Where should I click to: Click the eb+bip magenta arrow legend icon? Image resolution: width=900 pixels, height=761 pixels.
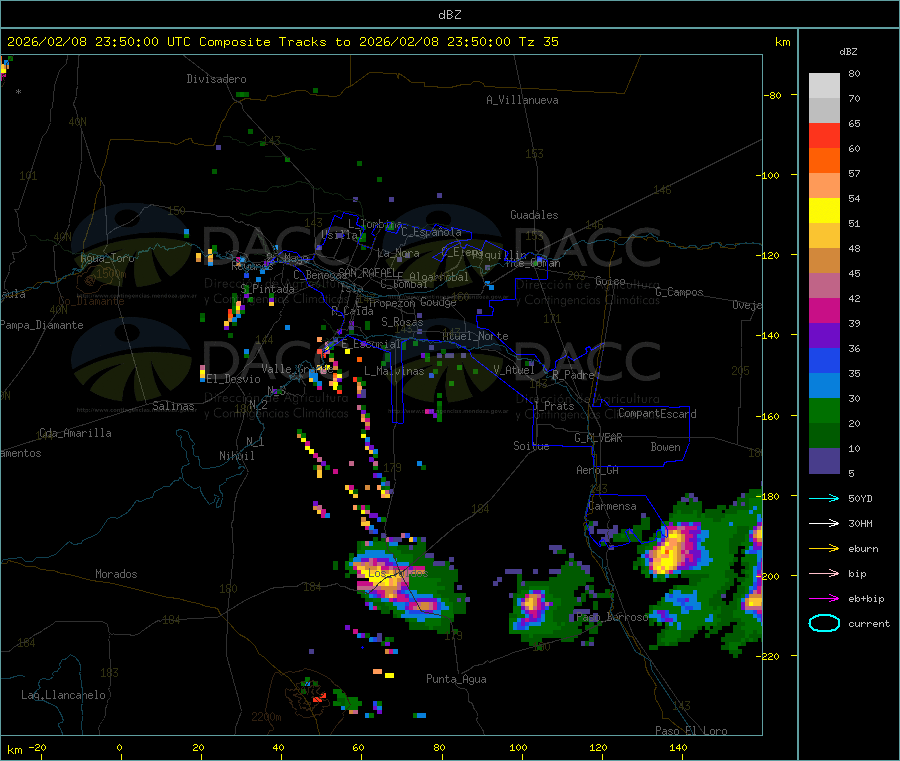click(824, 598)
